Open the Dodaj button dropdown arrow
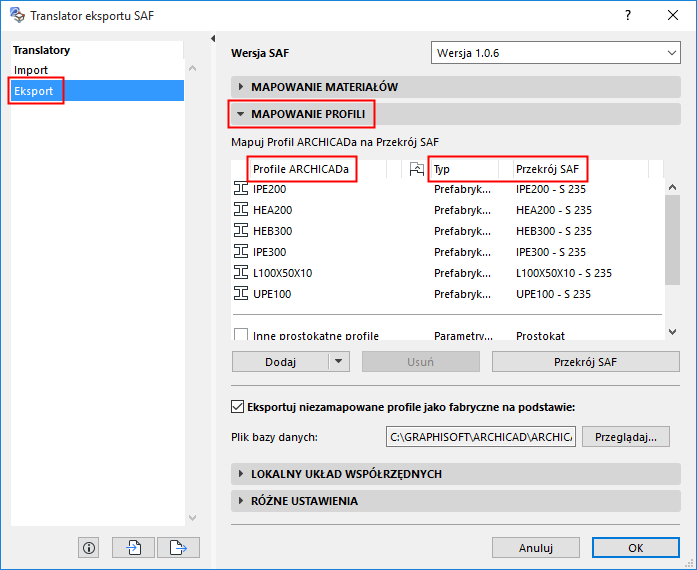 tap(339, 361)
